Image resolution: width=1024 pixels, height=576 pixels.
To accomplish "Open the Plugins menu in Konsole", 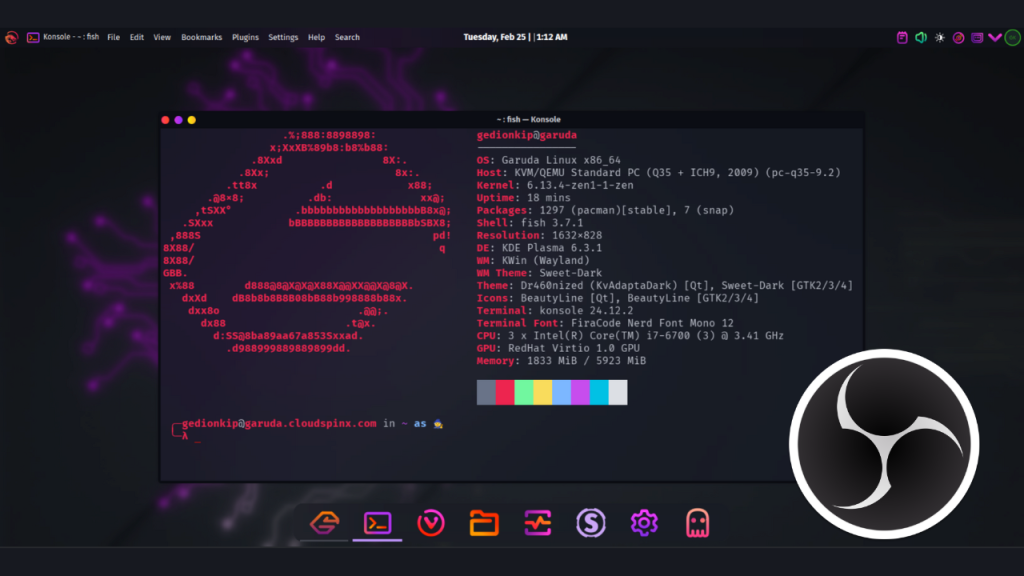I will 245,37.
